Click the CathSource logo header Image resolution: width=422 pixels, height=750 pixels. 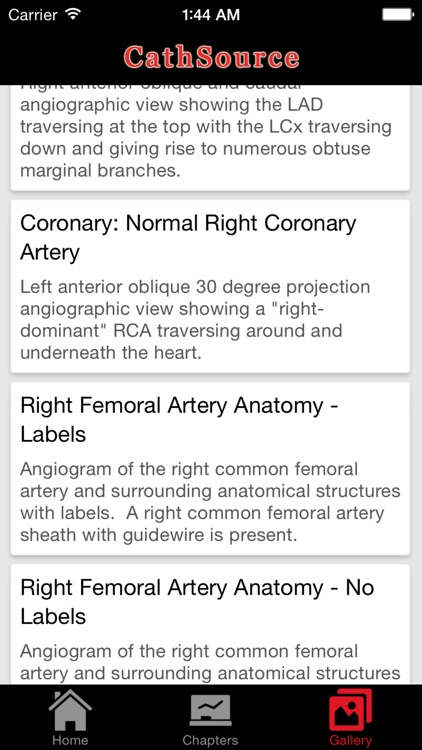click(211, 57)
